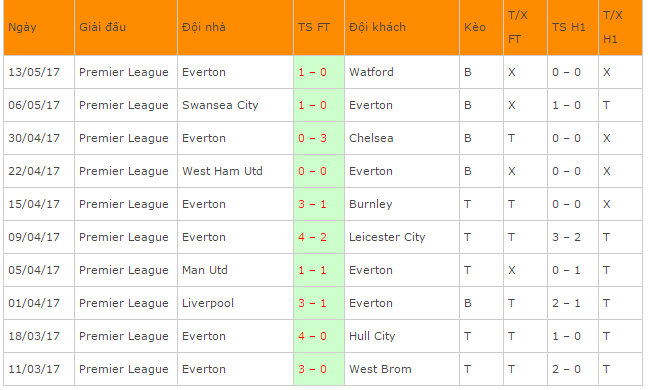Image resolution: width=648 pixels, height=390 pixels.
Task: Click the Chelsea team name
Action: (371, 138)
